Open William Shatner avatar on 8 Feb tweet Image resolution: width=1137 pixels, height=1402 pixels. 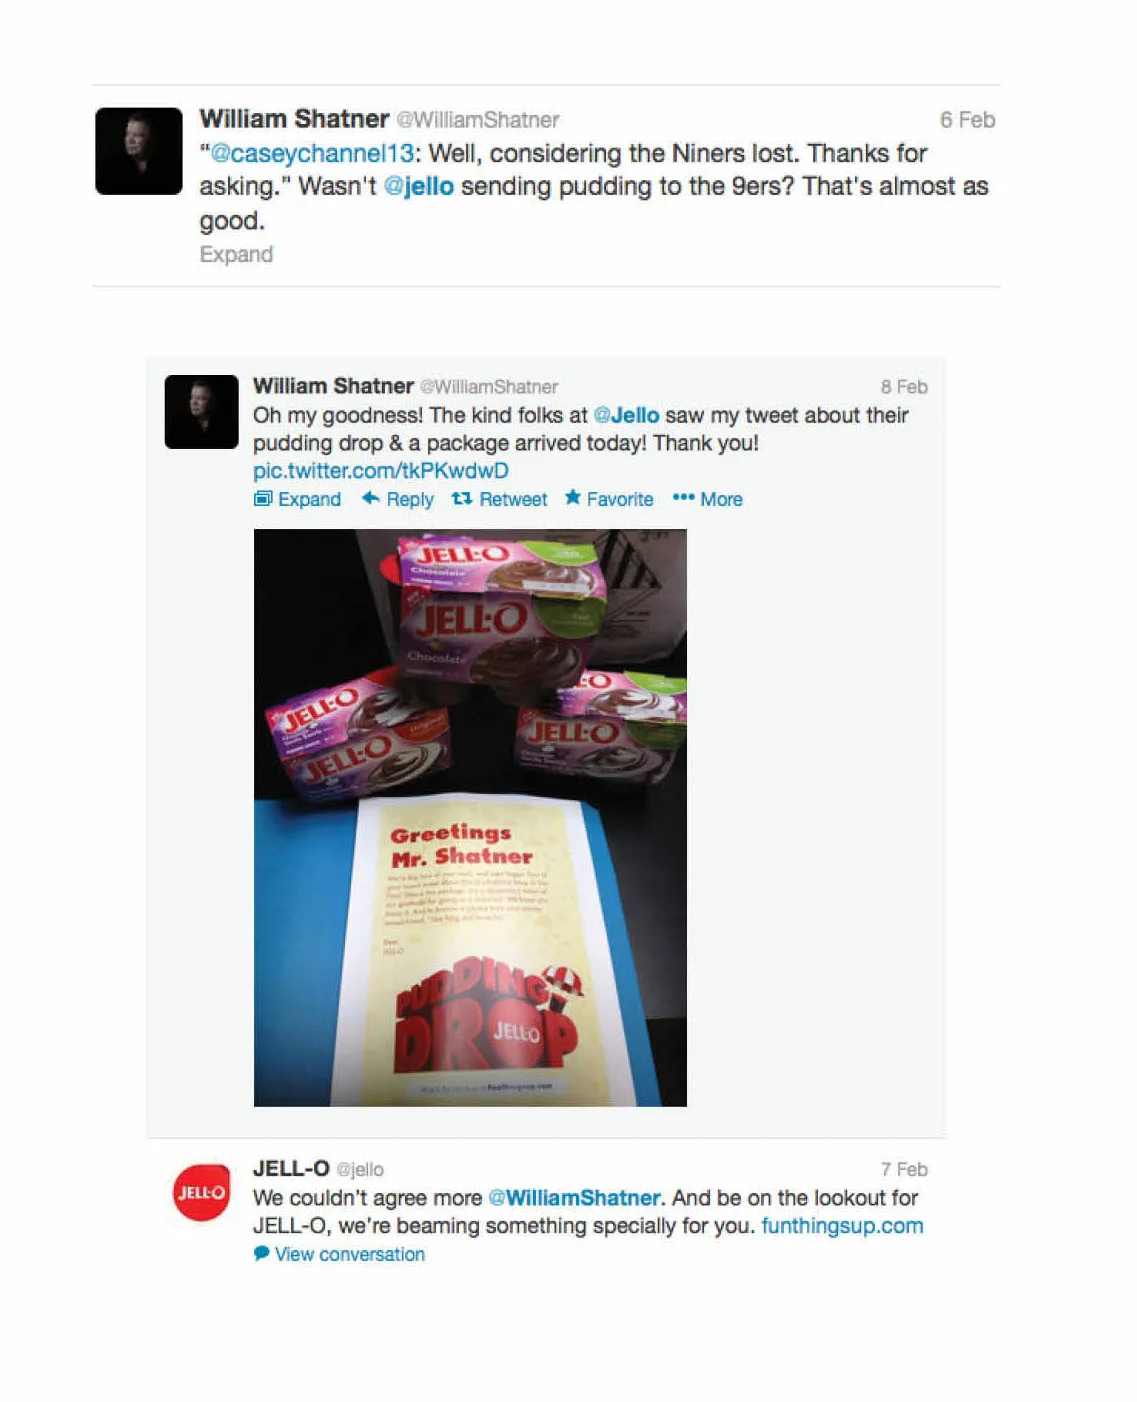coord(201,412)
